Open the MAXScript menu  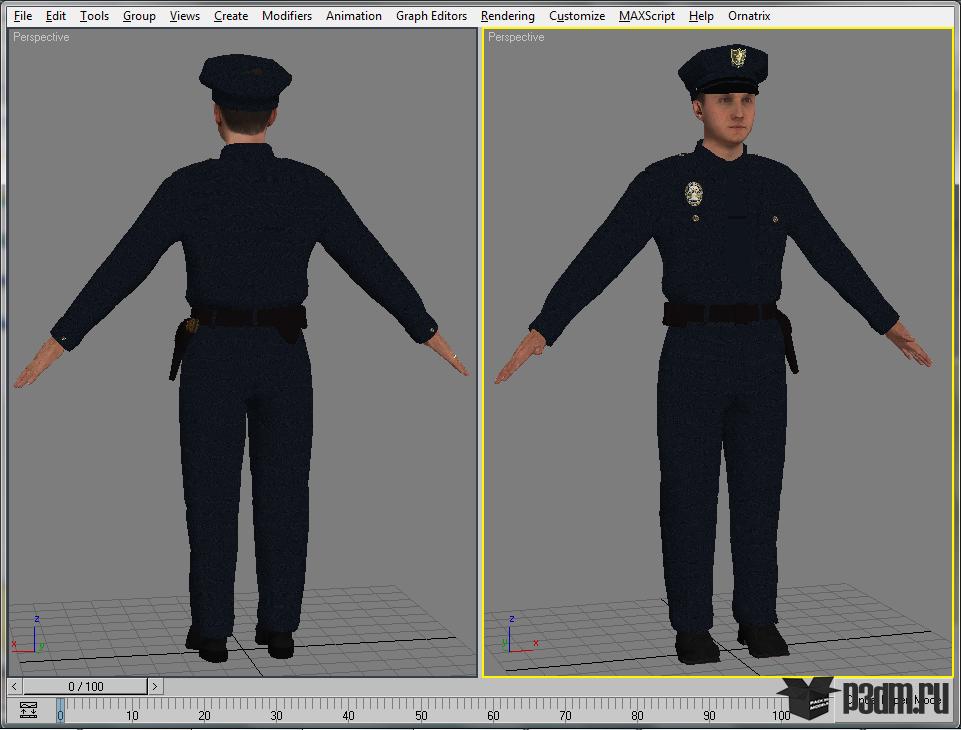tap(647, 16)
